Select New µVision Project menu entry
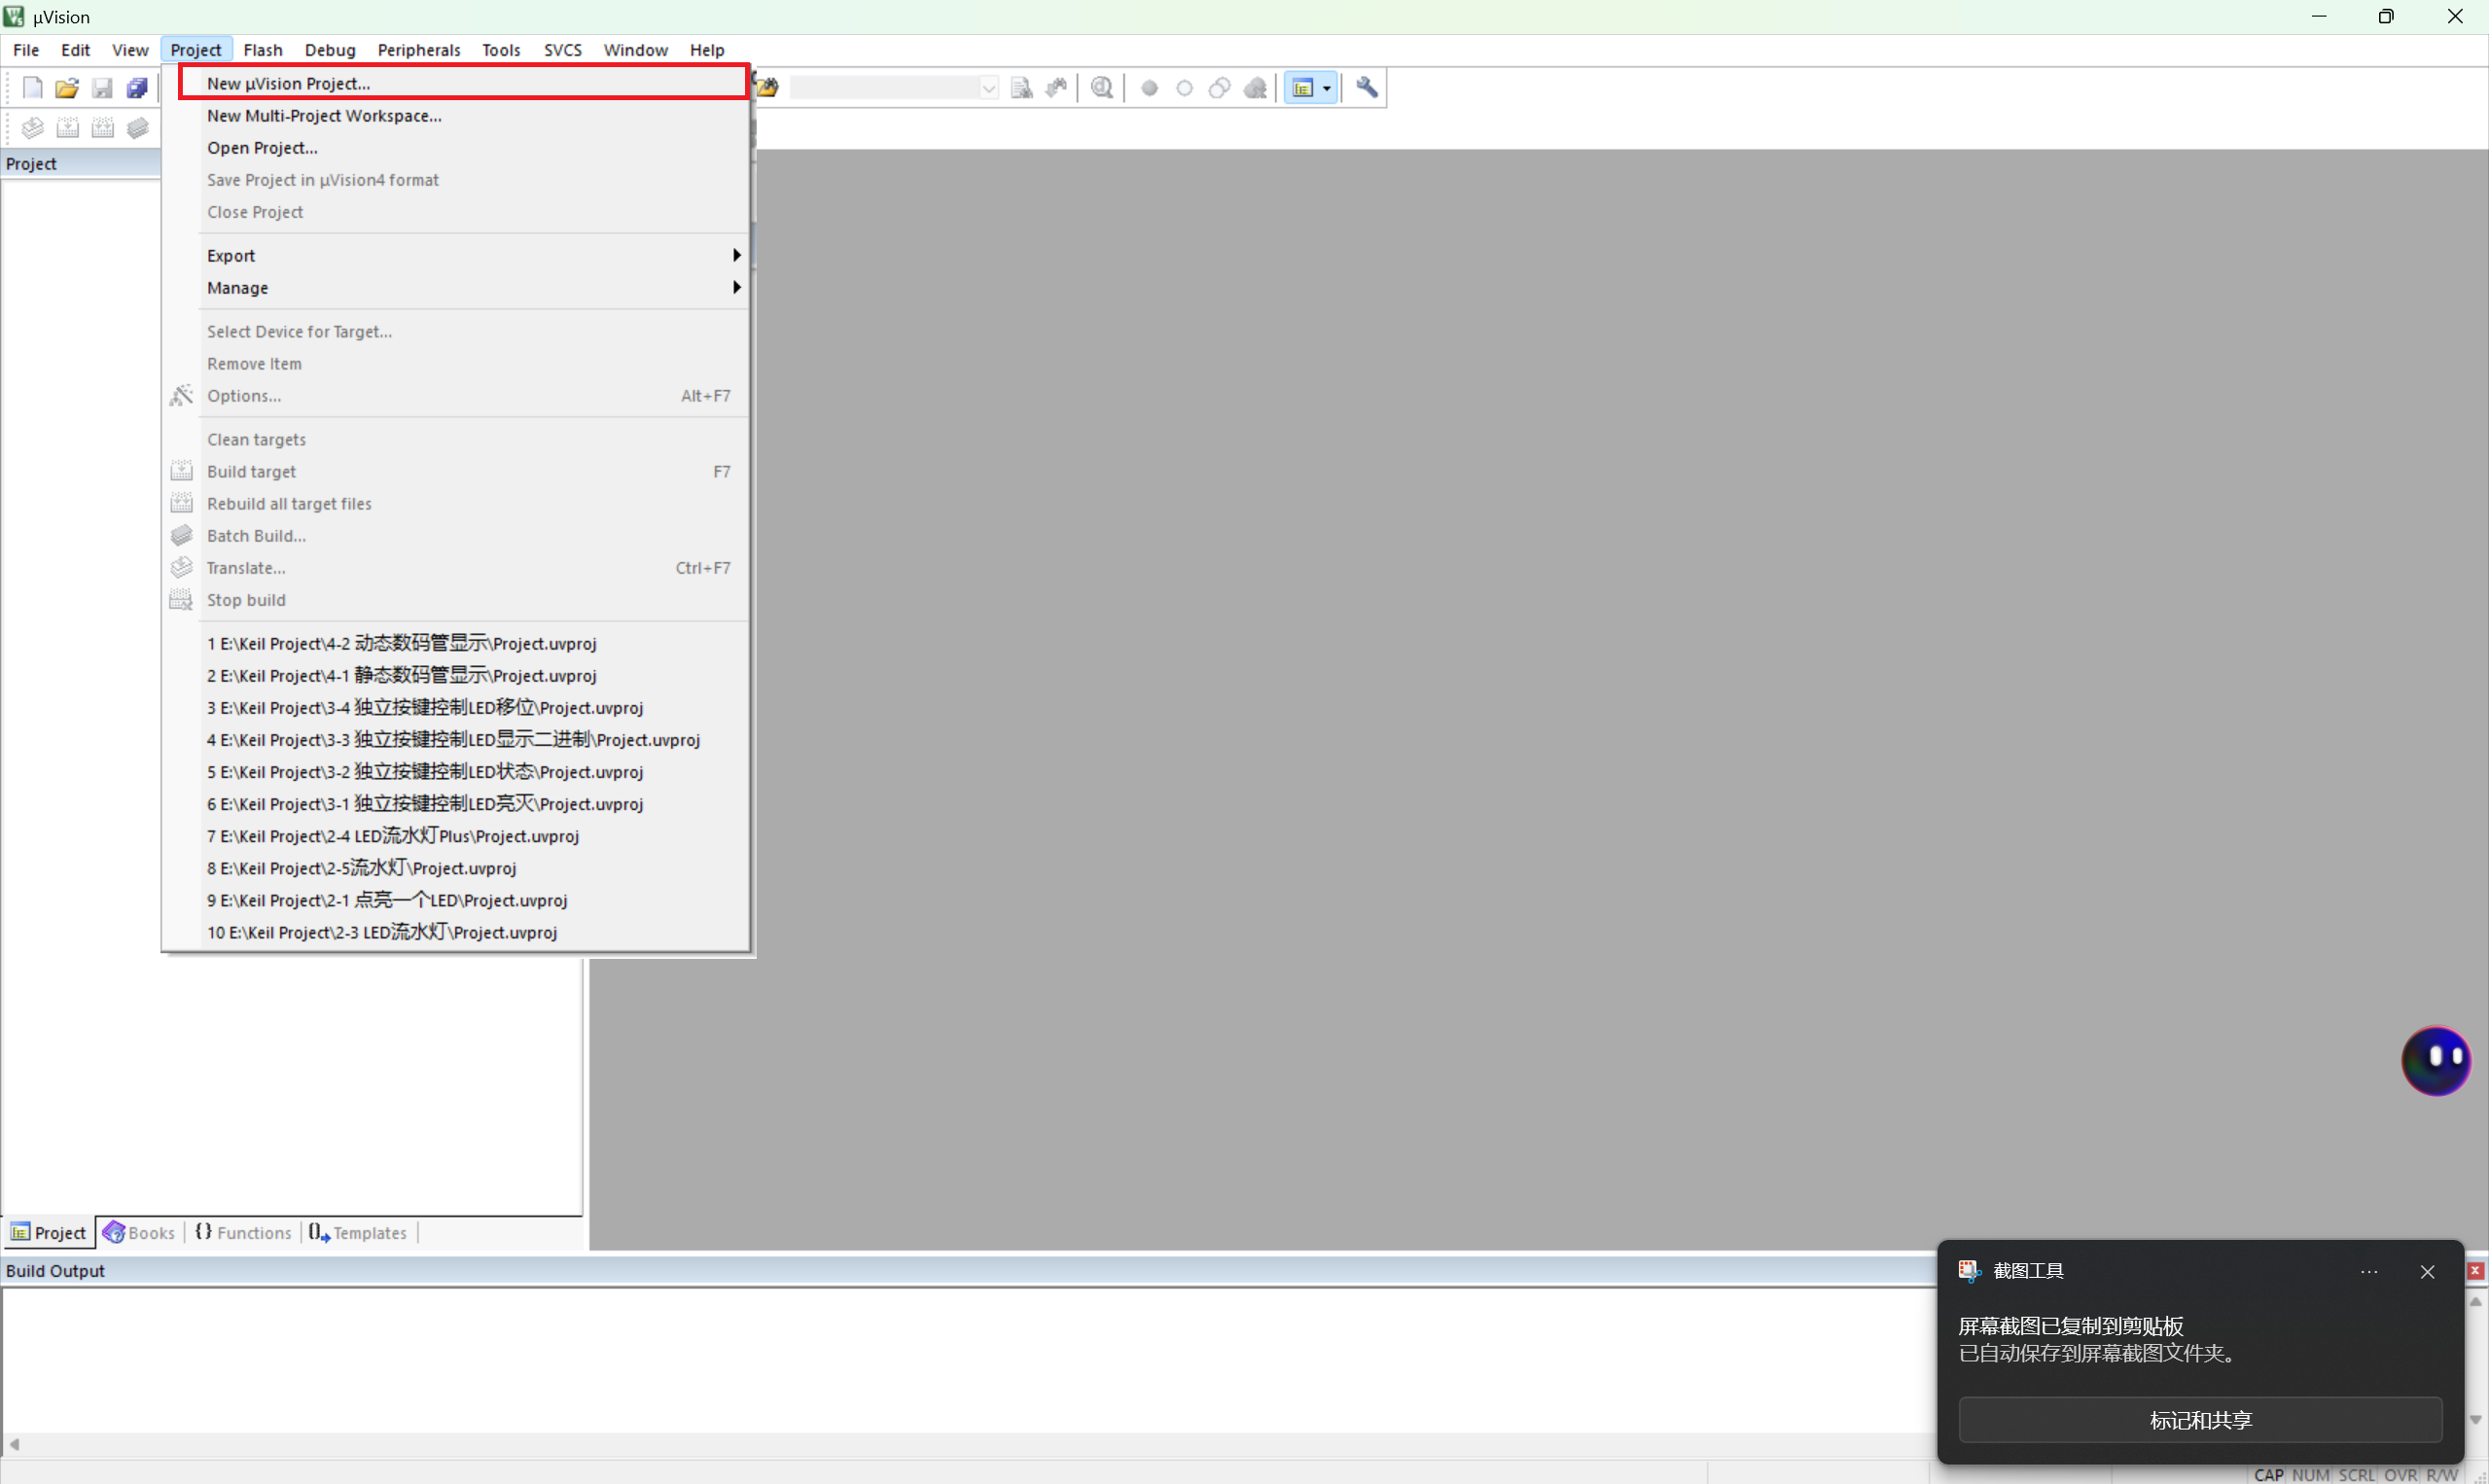2489x1484 pixels. click(288, 84)
